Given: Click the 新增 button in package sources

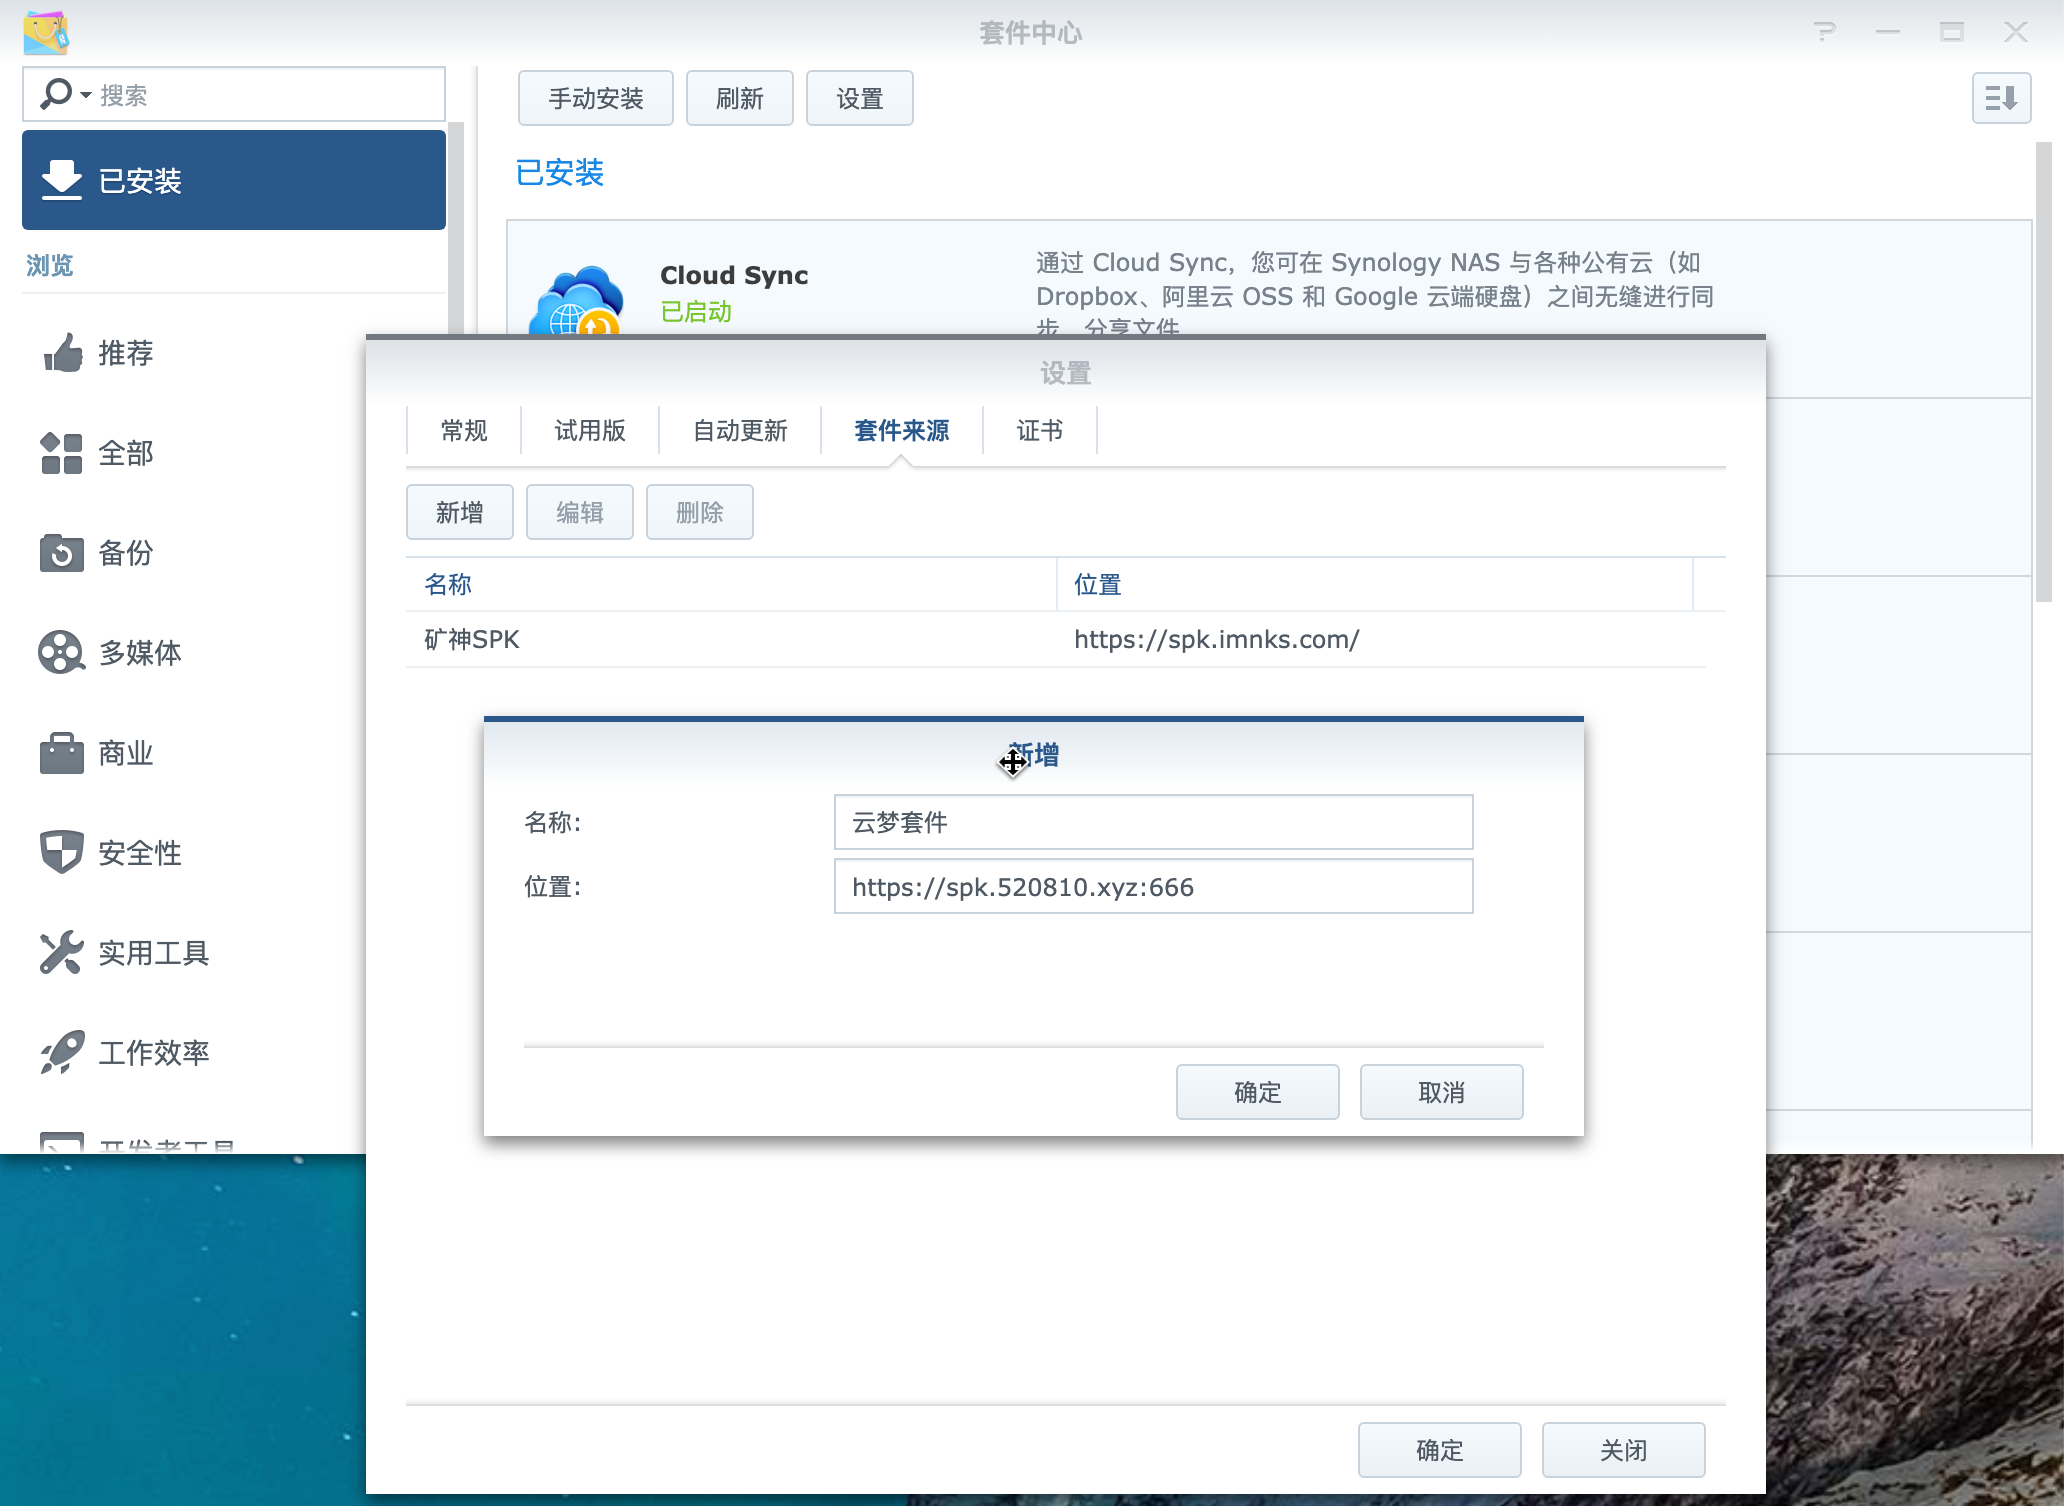Looking at the screenshot, I should point(460,512).
